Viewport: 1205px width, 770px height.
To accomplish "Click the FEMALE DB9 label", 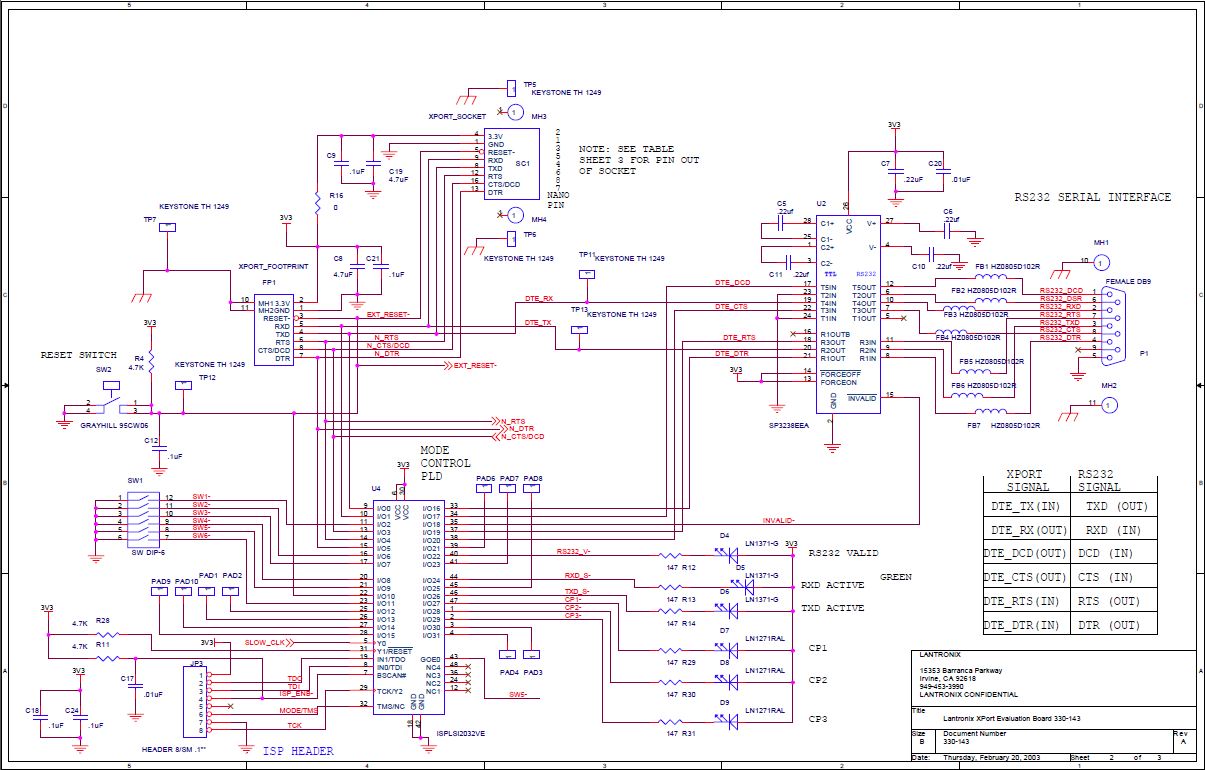I will coord(1126,282).
